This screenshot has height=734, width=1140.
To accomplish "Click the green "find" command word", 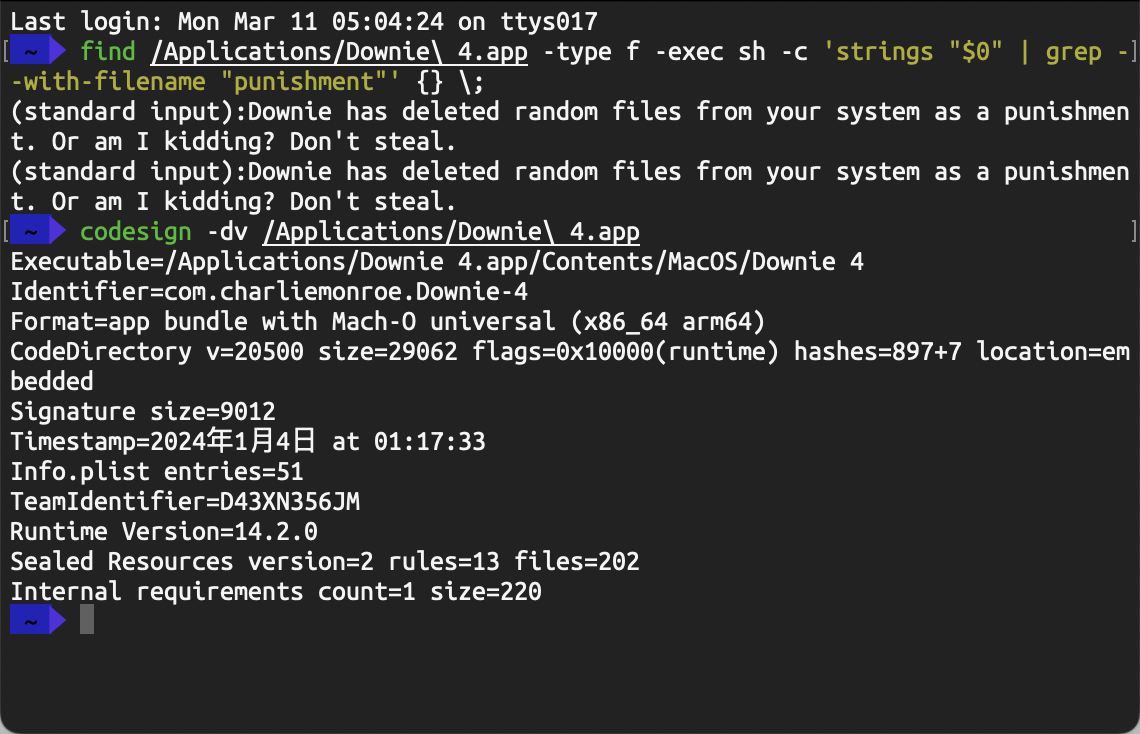I will (108, 51).
